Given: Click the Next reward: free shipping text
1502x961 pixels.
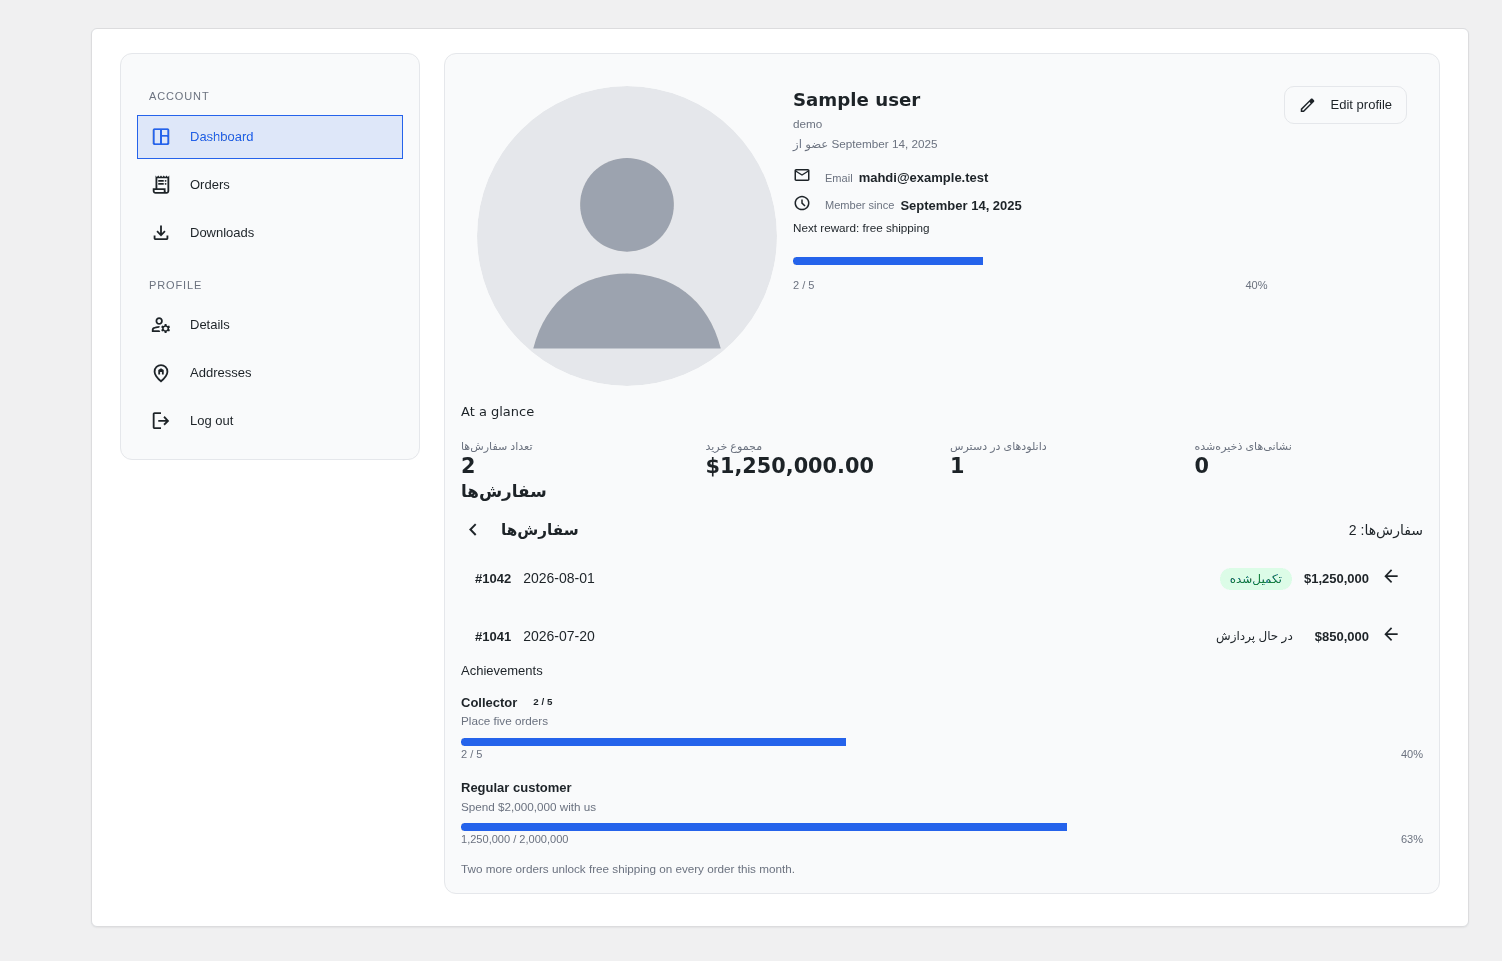Looking at the screenshot, I should tap(861, 228).
